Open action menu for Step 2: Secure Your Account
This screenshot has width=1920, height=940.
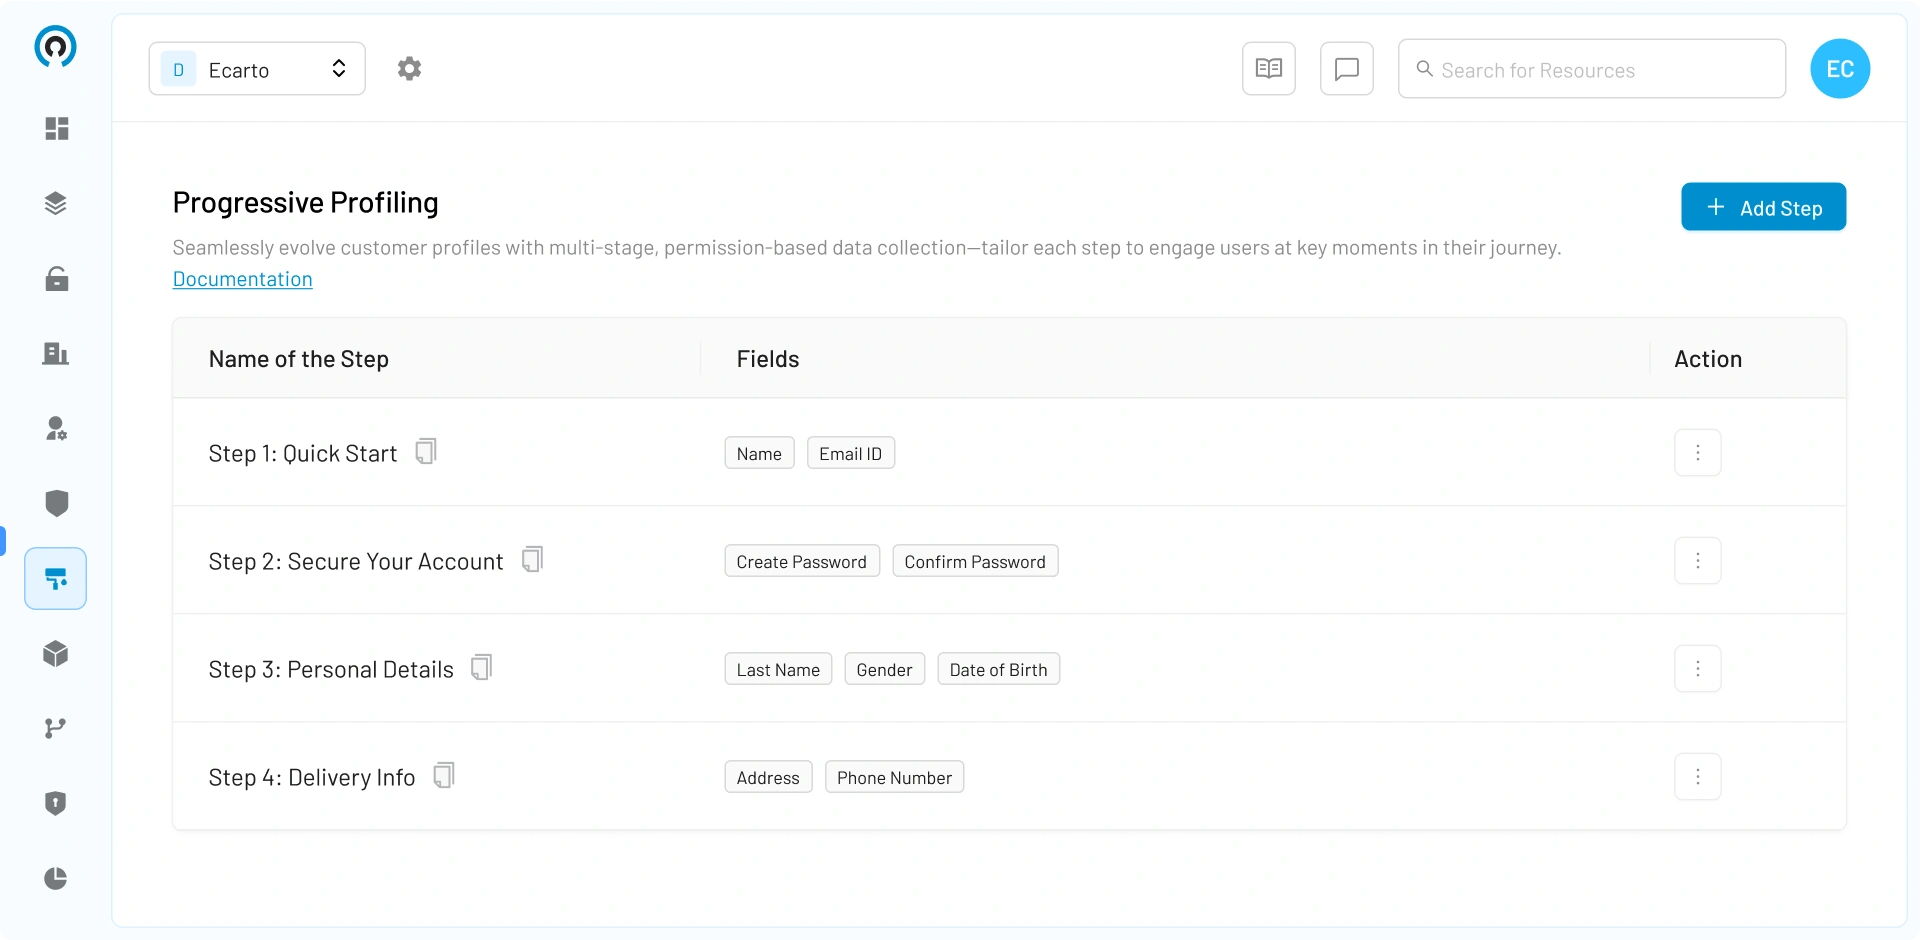[1698, 561]
